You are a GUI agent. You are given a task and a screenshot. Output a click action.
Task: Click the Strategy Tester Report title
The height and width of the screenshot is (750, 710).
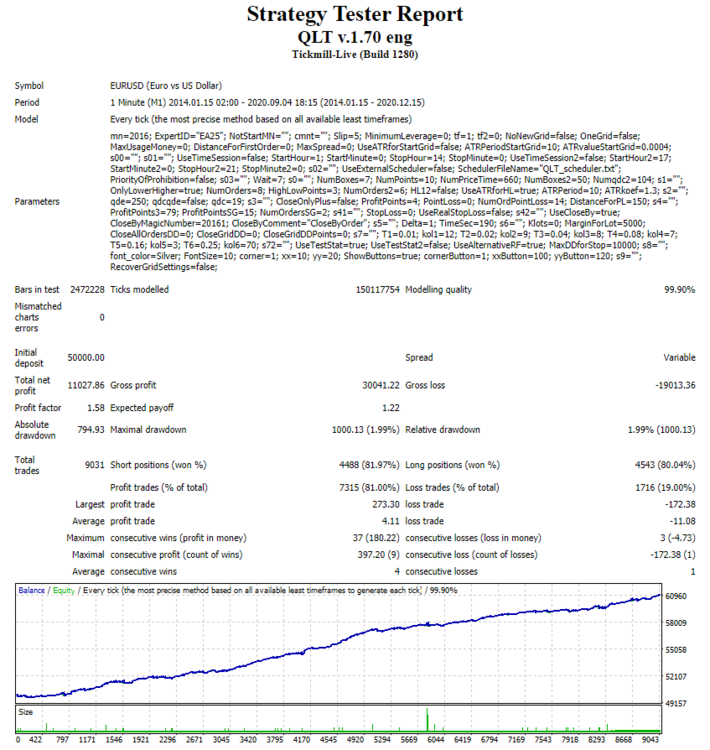(355, 14)
